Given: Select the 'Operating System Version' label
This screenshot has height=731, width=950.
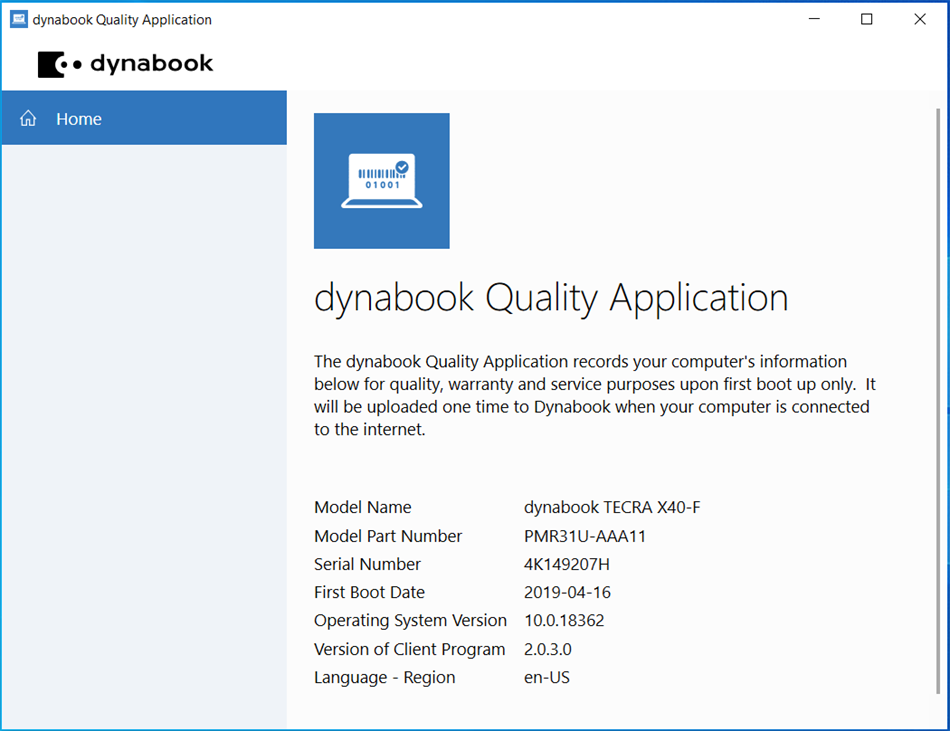Looking at the screenshot, I should tap(410, 621).
